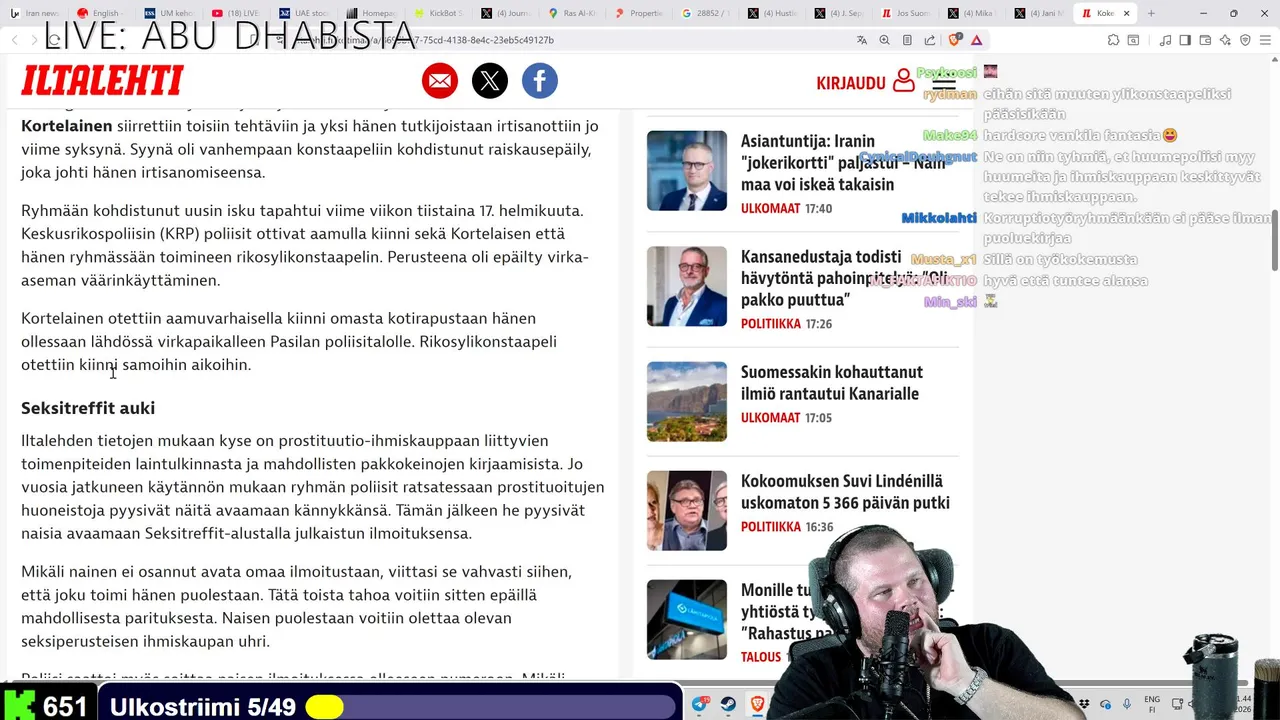Click the browser address bar URL
The width and height of the screenshot is (1280, 720).
[x=560, y=40]
